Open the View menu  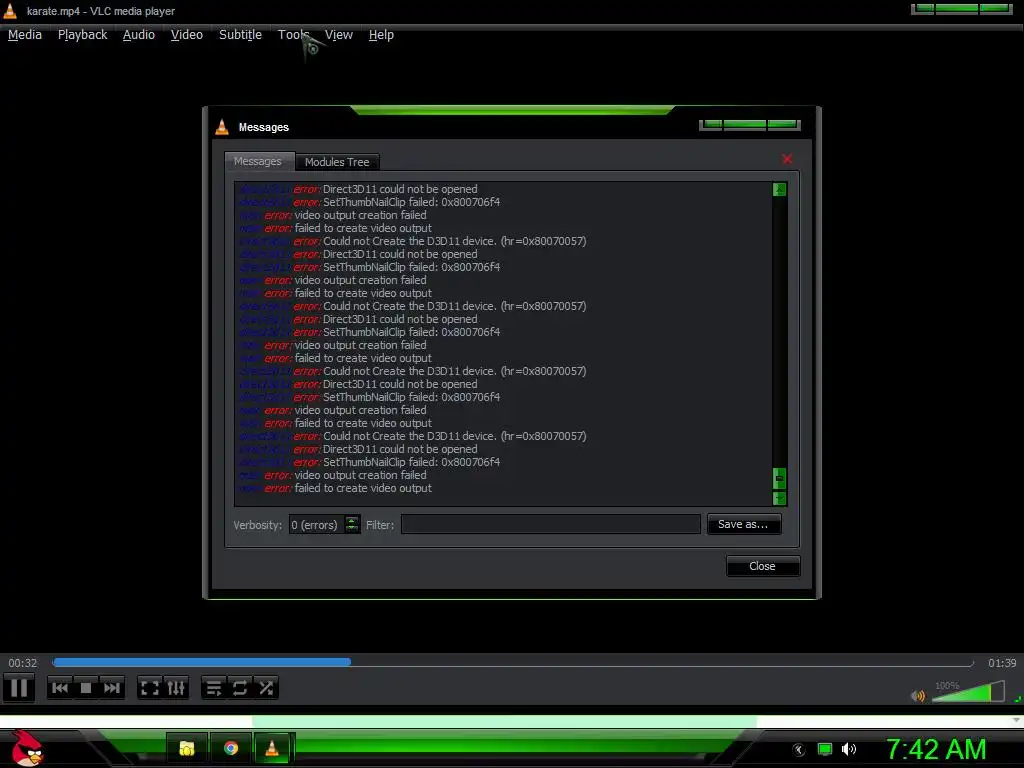click(338, 35)
